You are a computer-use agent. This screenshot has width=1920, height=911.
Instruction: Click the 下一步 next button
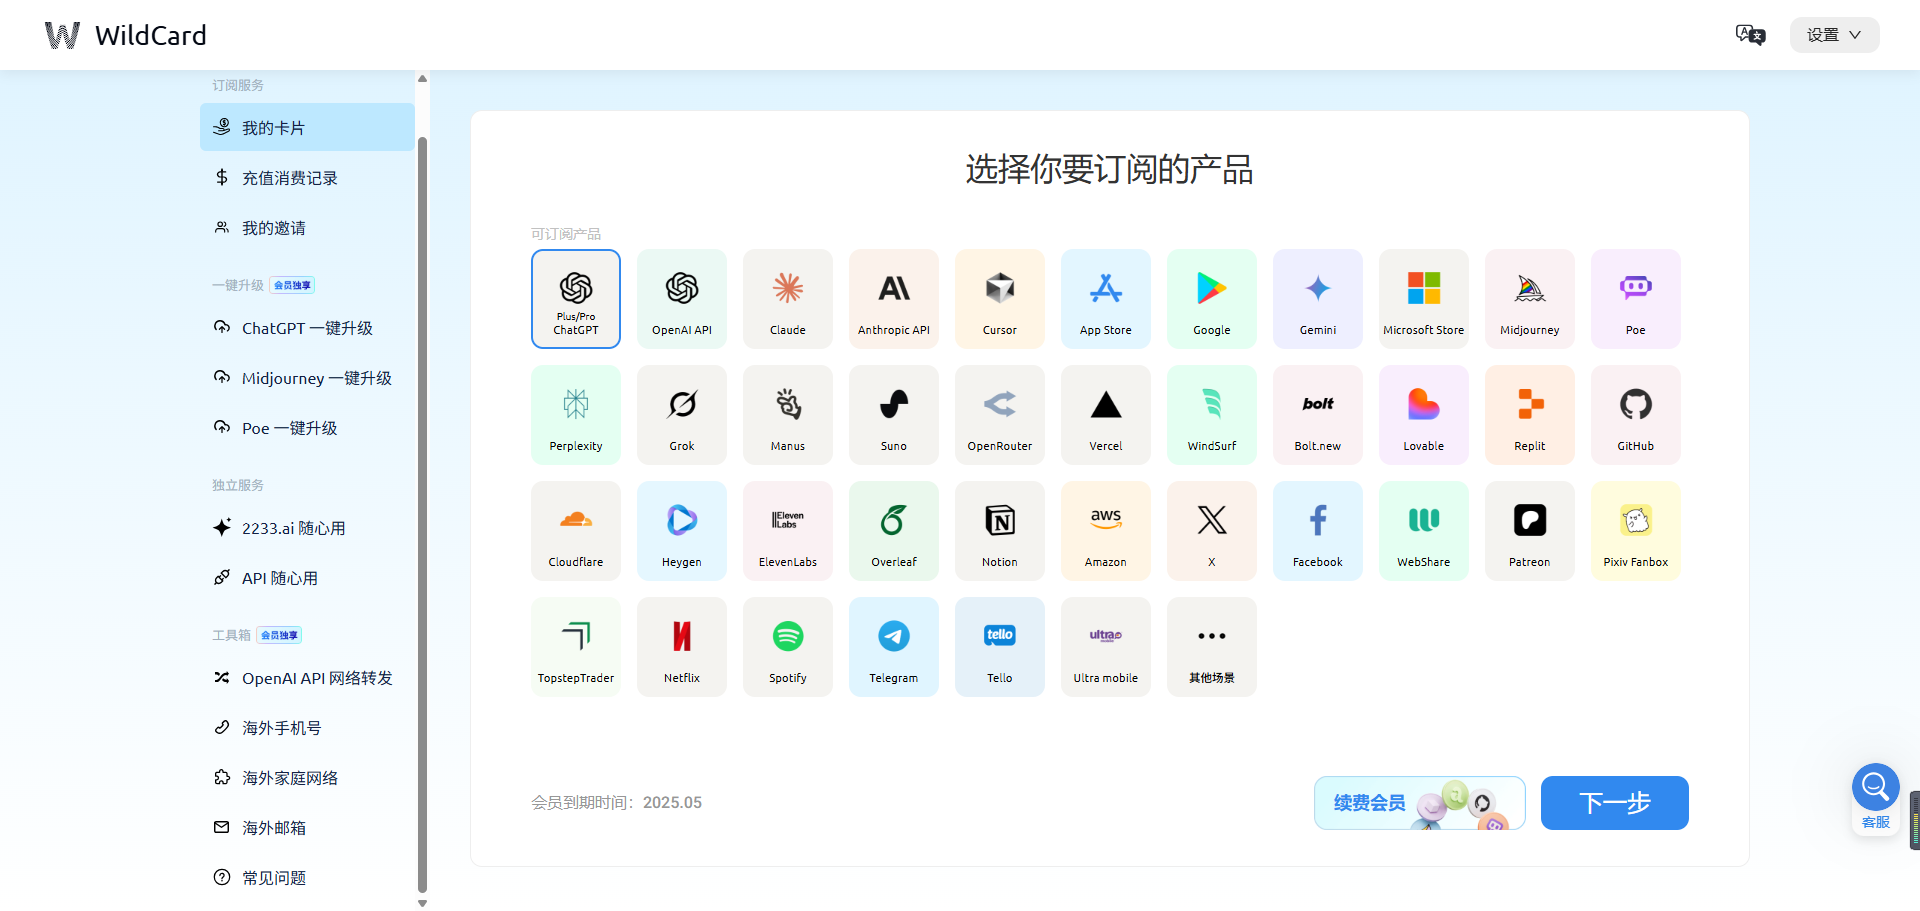point(1615,803)
